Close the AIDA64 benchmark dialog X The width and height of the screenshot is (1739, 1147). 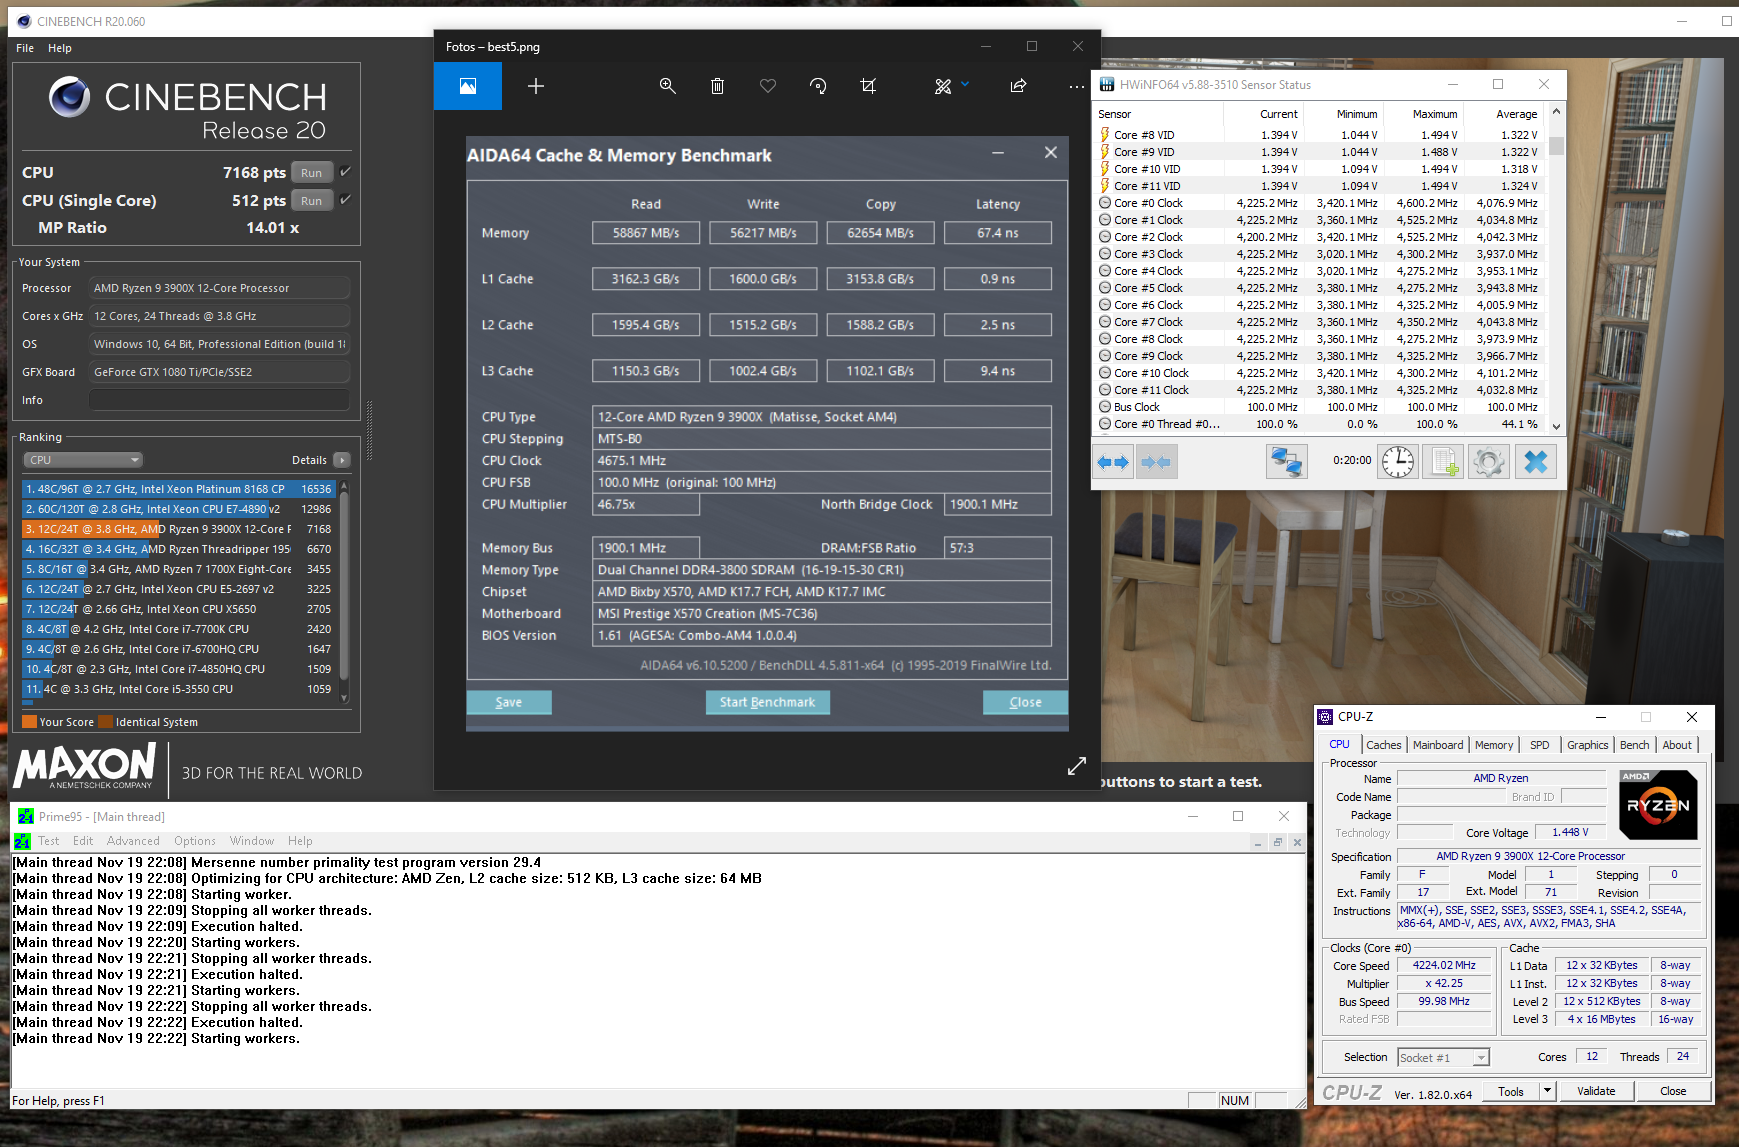point(1050,152)
